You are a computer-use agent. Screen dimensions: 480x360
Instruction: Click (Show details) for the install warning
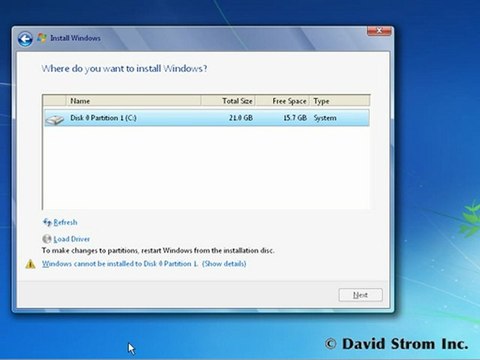click(x=224, y=264)
